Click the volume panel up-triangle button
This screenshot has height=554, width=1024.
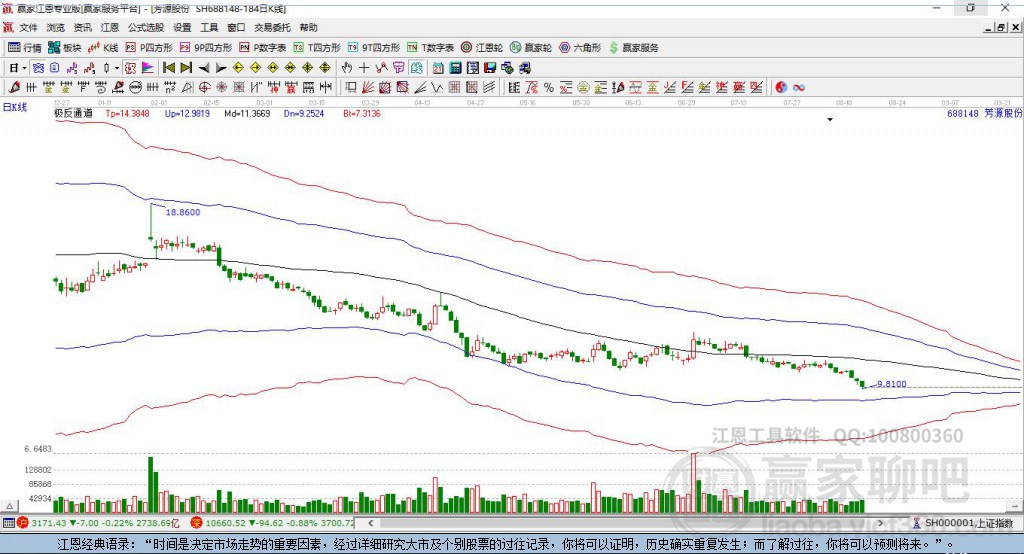[x=9, y=506]
